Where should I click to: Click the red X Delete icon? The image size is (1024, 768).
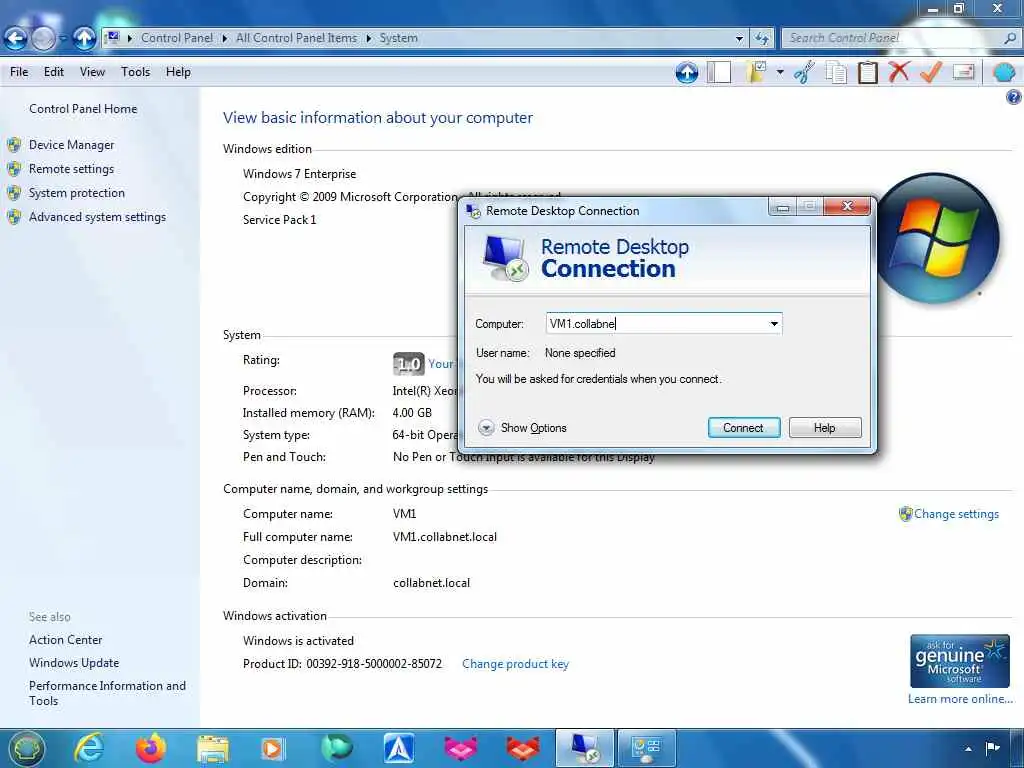[x=899, y=71]
